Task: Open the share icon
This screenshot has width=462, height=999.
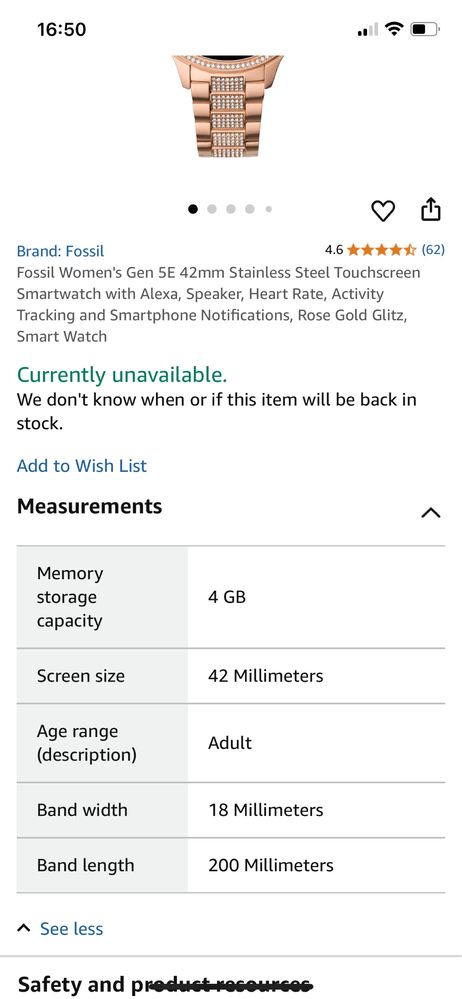Action: tap(431, 209)
